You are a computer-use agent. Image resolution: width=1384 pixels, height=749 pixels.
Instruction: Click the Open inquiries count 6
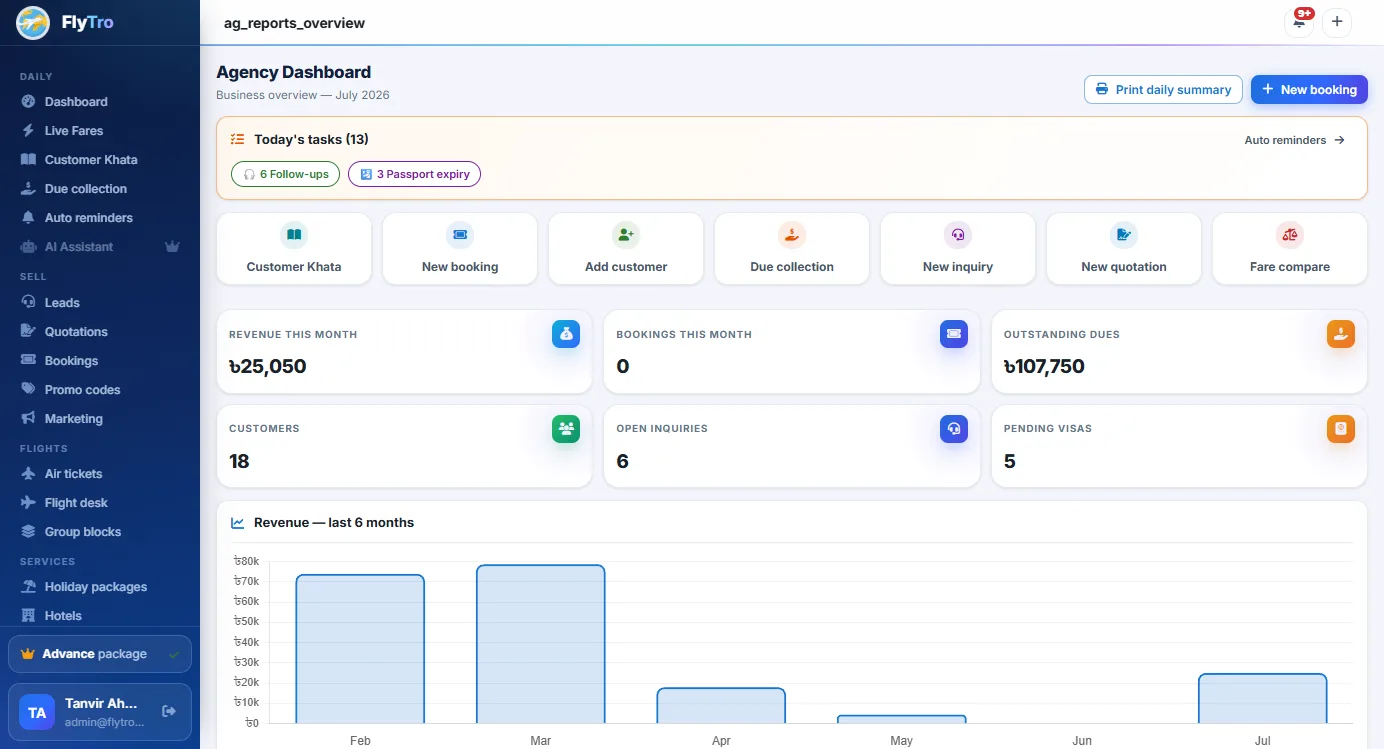622,461
